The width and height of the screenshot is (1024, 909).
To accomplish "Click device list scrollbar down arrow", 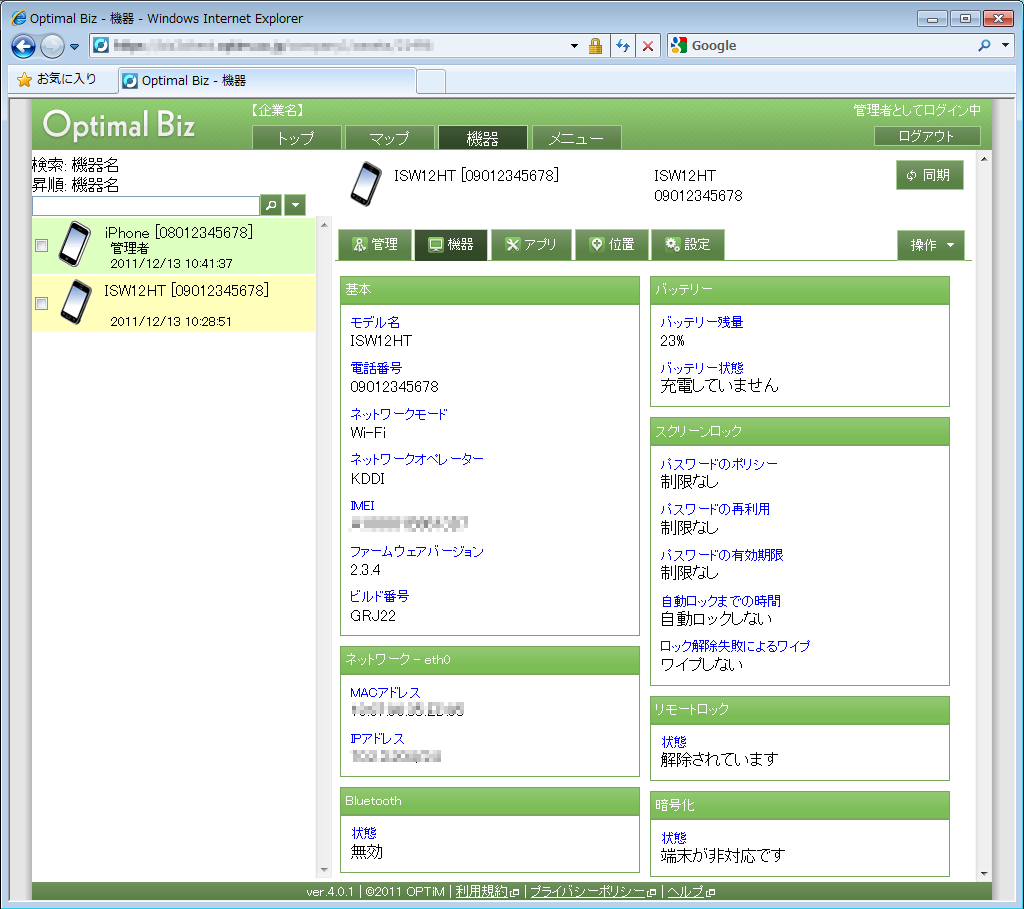I will pyautogui.click(x=324, y=870).
